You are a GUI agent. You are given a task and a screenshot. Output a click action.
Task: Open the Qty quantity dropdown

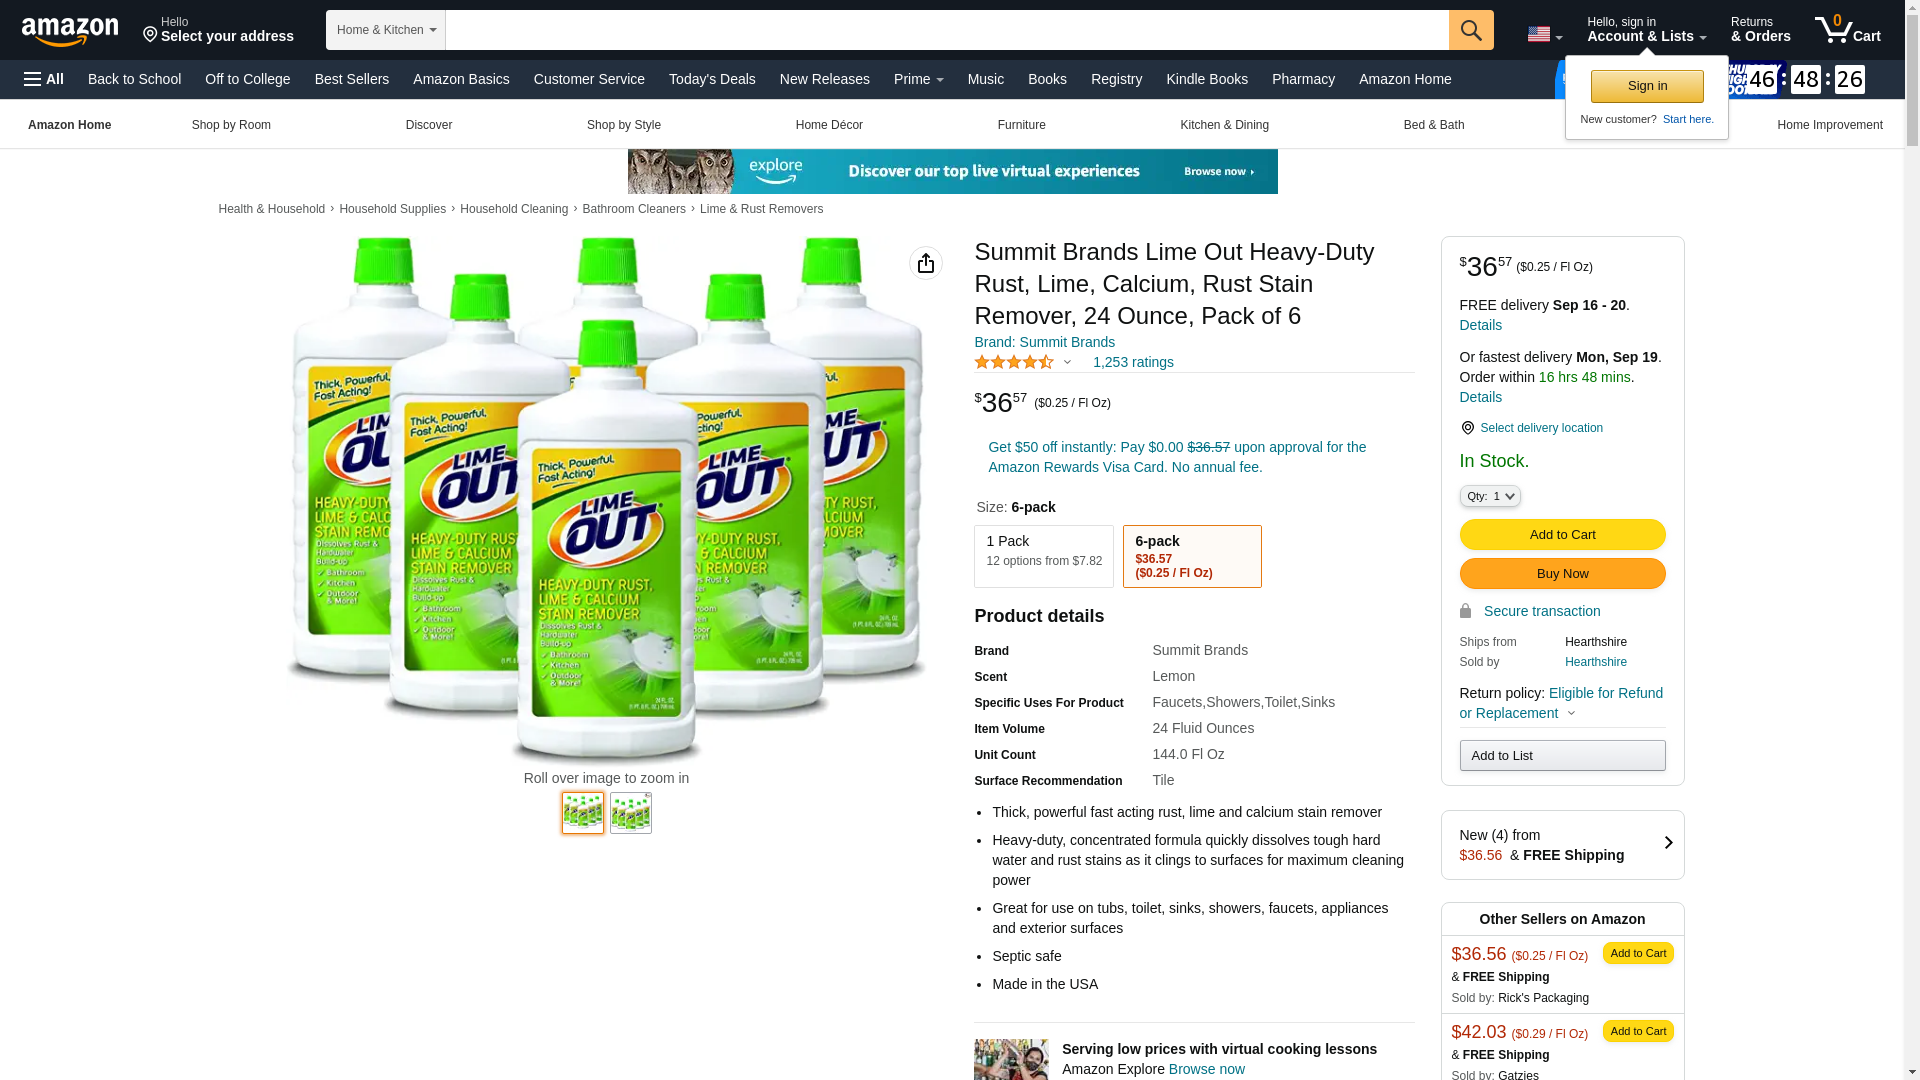pyautogui.click(x=1490, y=496)
